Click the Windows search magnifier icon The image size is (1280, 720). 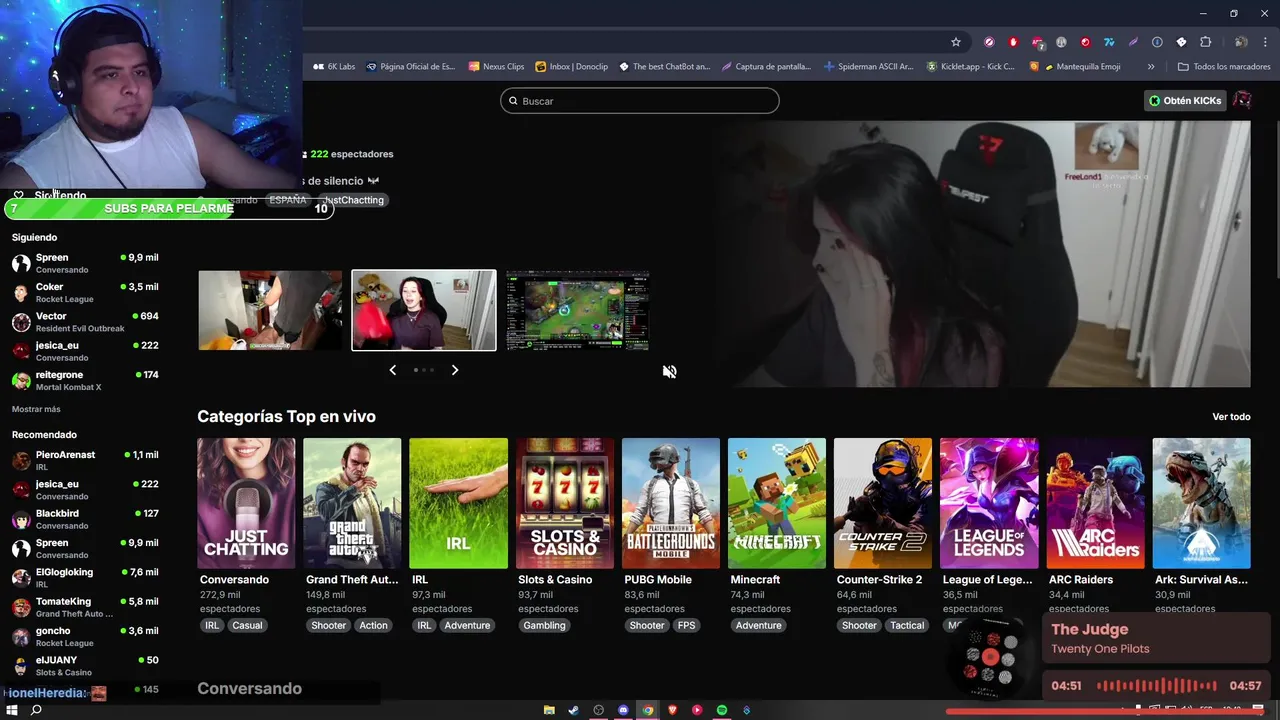[36, 710]
